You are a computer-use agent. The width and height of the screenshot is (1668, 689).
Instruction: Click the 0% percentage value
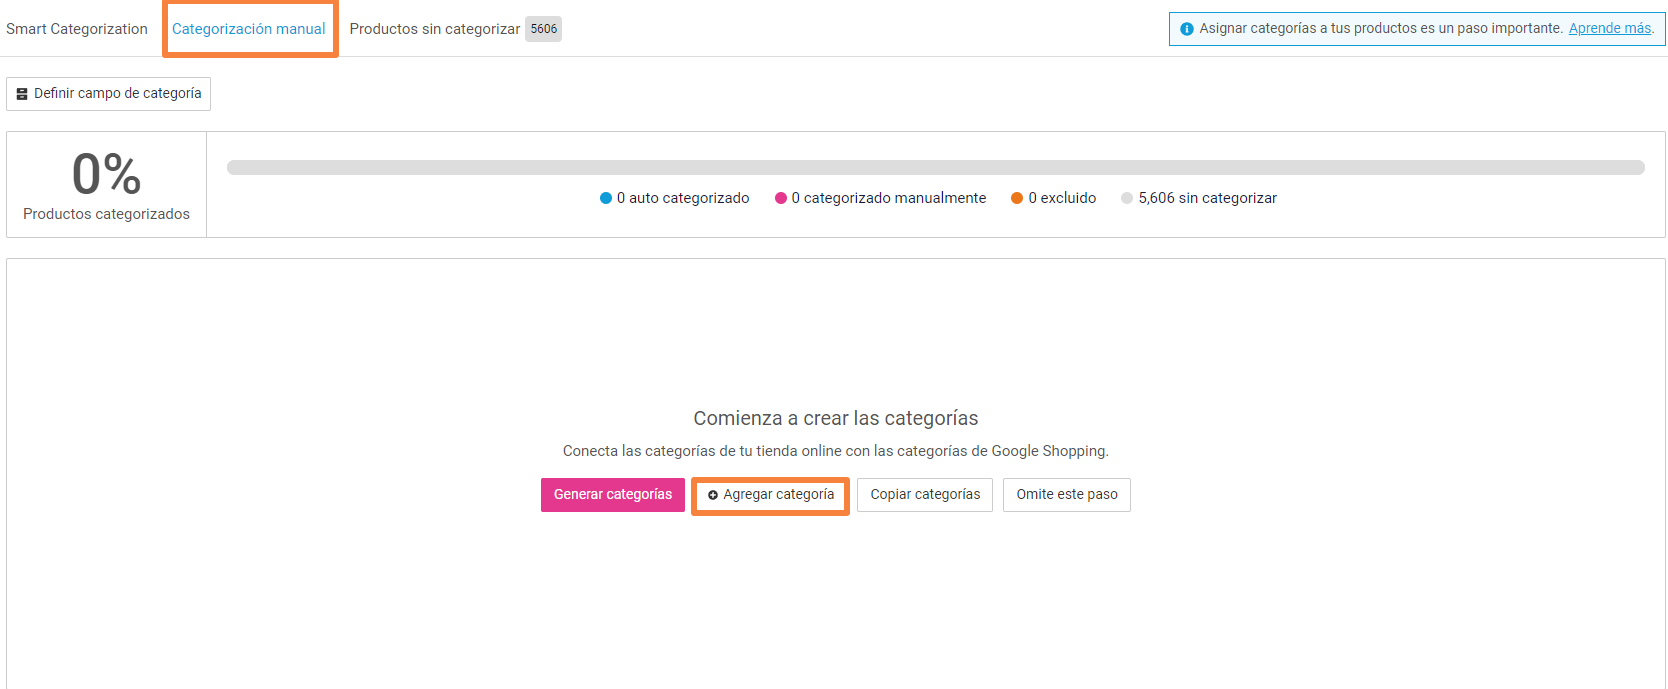[106, 174]
